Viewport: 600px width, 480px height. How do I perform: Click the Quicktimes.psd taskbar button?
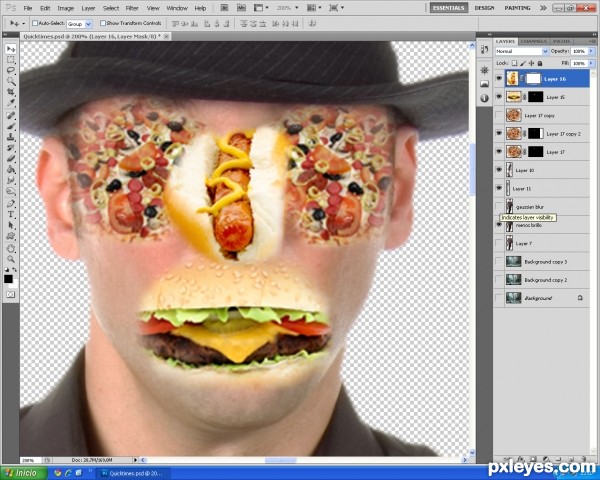coord(132,473)
